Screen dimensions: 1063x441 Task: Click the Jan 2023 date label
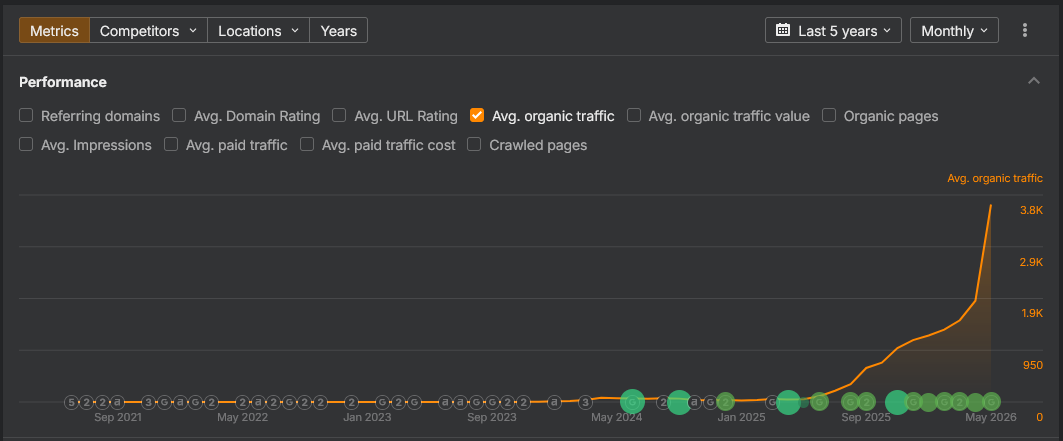367,417
